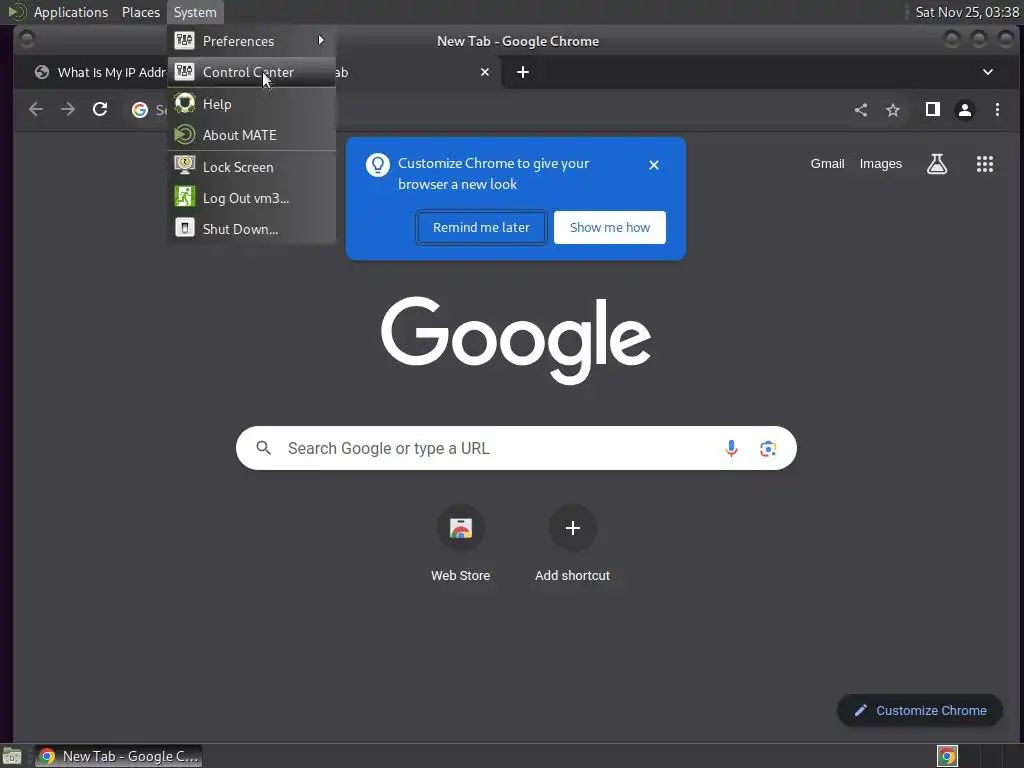Open Chrome profile avatar menu
Viewport: 1024px width, 768px height.
pyautogui.click(x=965, y=110)
